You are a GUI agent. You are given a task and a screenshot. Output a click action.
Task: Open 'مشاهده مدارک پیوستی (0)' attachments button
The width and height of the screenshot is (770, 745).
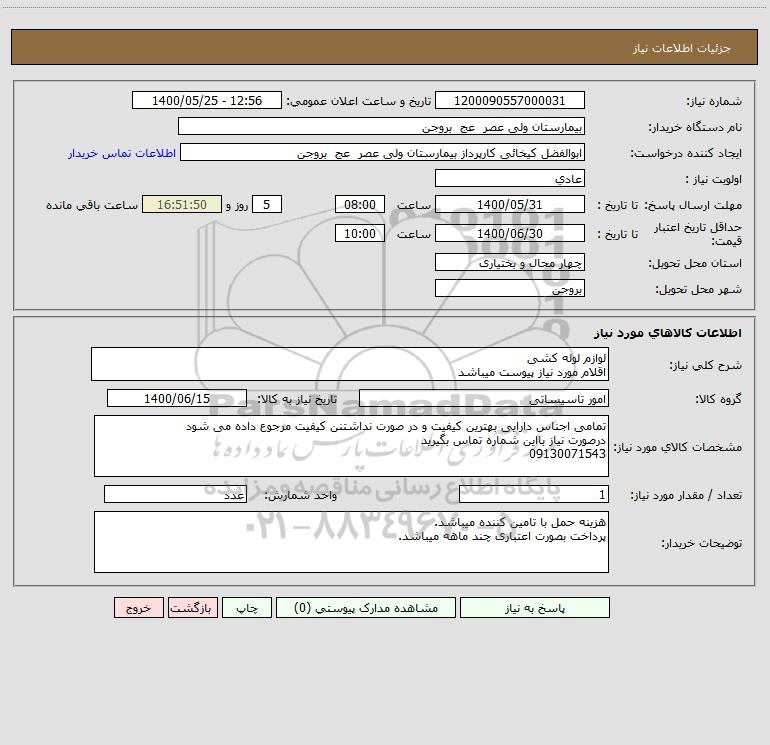[366, 607]
